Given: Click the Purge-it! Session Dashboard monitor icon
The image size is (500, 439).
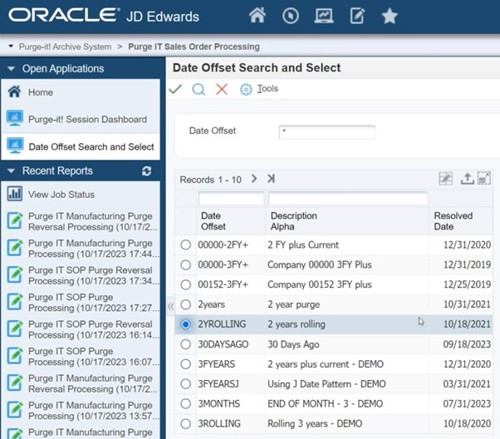Looking at the screenshot, I should 15,118.
